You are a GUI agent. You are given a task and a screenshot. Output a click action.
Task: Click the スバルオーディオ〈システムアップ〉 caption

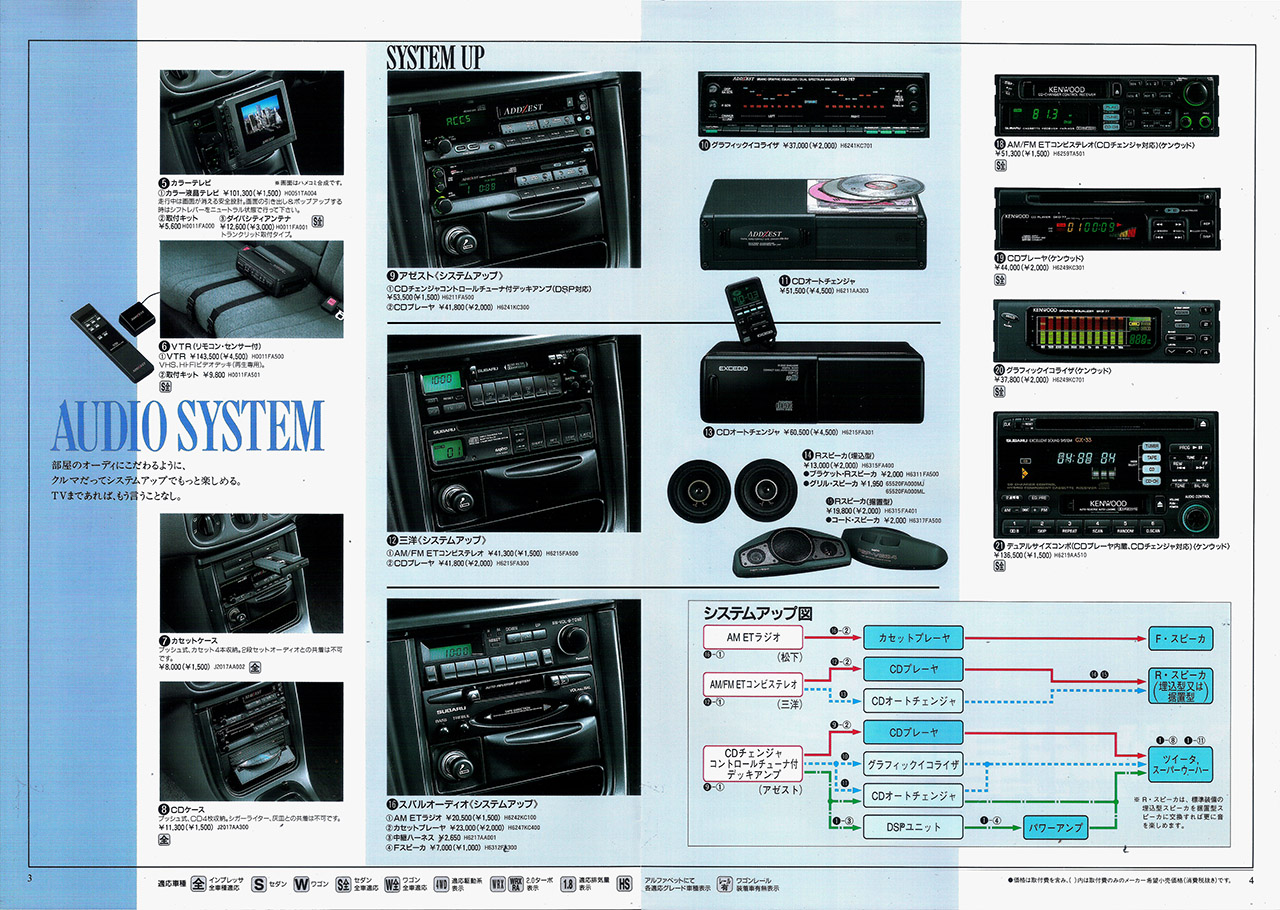pos(463,804)
